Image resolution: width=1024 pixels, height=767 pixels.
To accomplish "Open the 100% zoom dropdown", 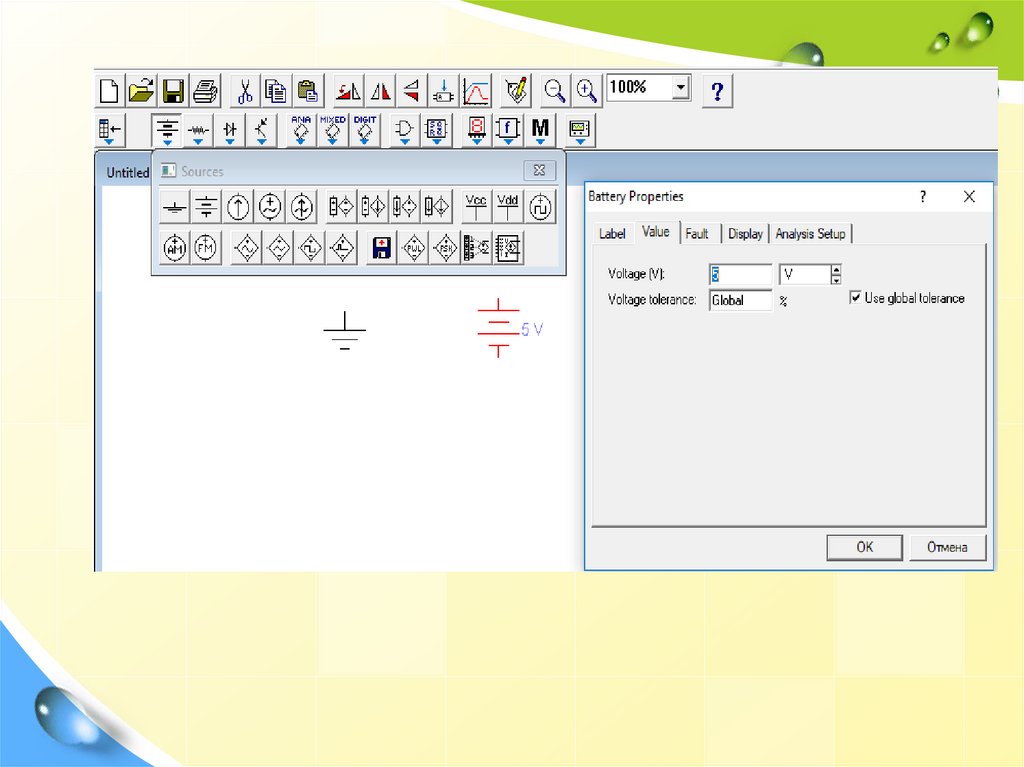I will point(680,88).
